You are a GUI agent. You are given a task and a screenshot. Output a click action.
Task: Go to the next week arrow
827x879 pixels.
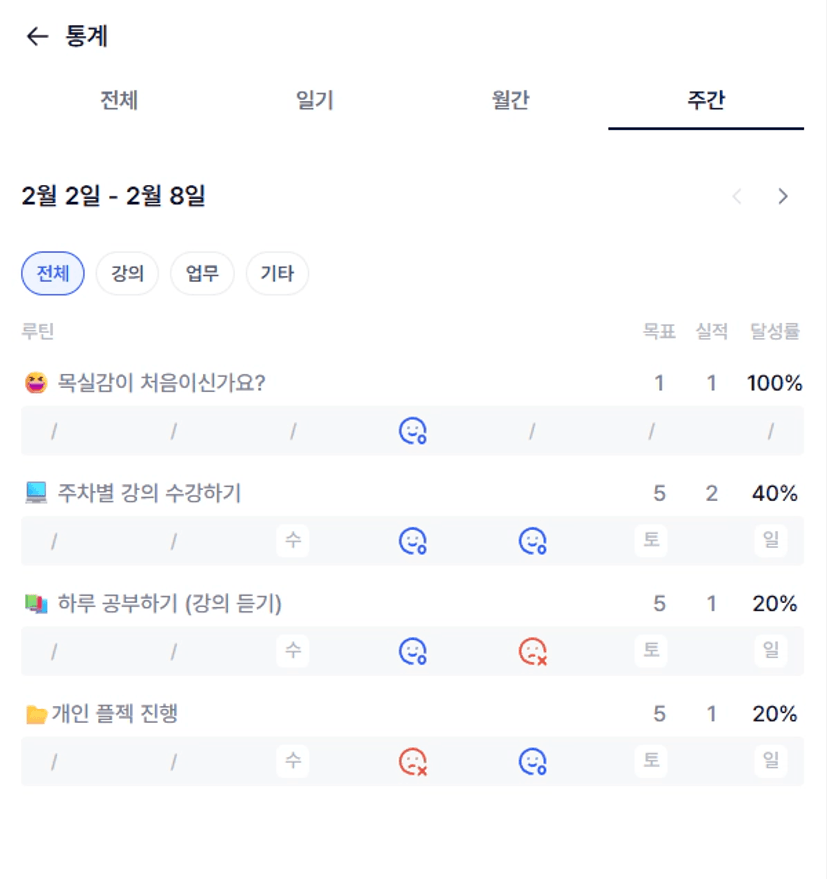(783, 196)
